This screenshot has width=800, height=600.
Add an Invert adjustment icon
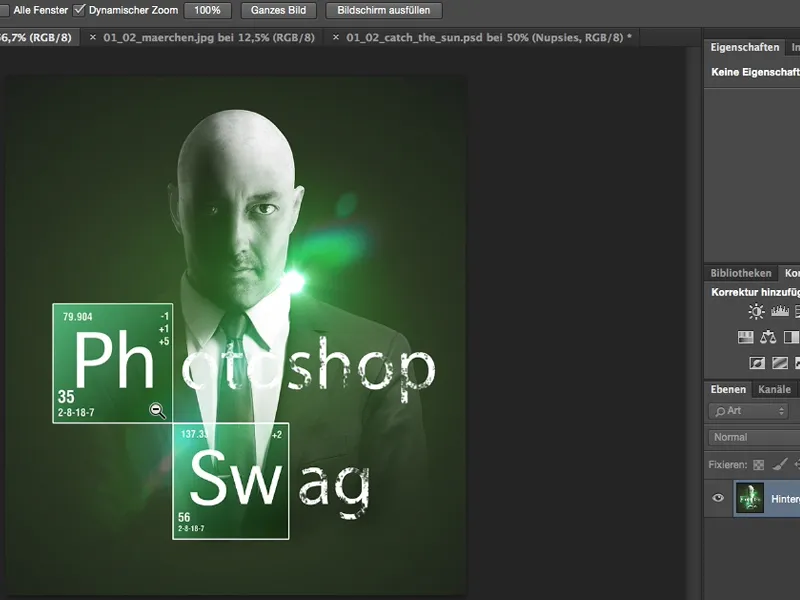757,363
